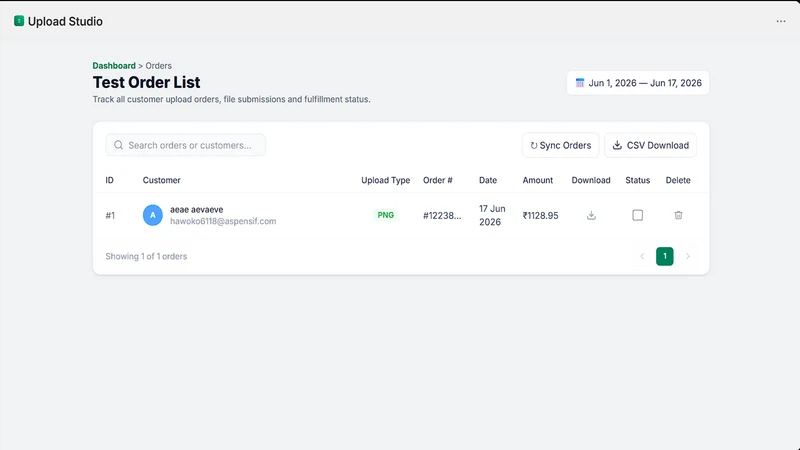Click the Test Order List heading
The image size is (800, 450).
pyautogui.click(x=146, y=82)
